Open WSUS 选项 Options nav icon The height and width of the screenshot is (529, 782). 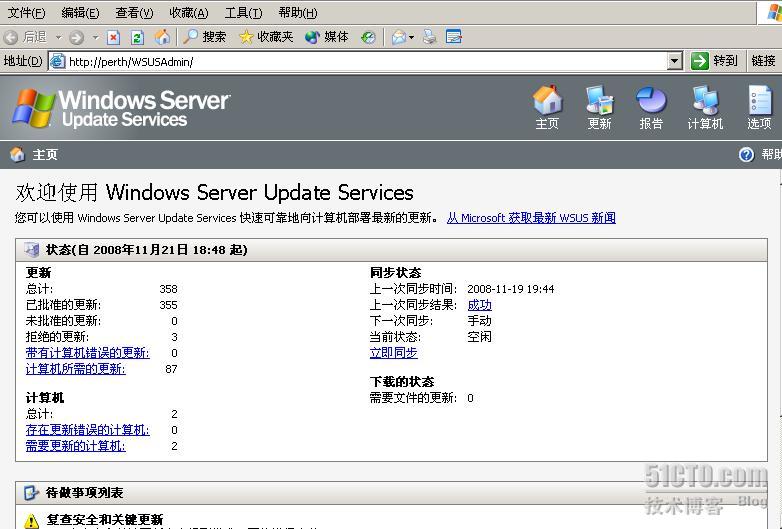[759, 107]
